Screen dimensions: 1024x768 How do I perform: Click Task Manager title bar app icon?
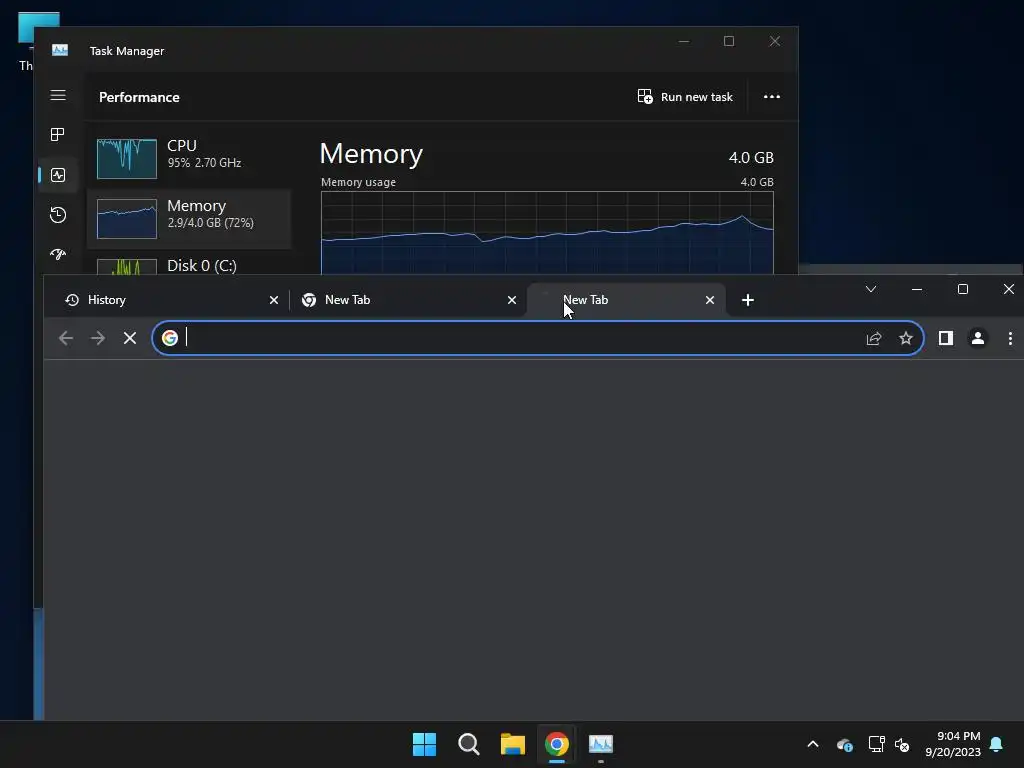(x=60, y=50)
